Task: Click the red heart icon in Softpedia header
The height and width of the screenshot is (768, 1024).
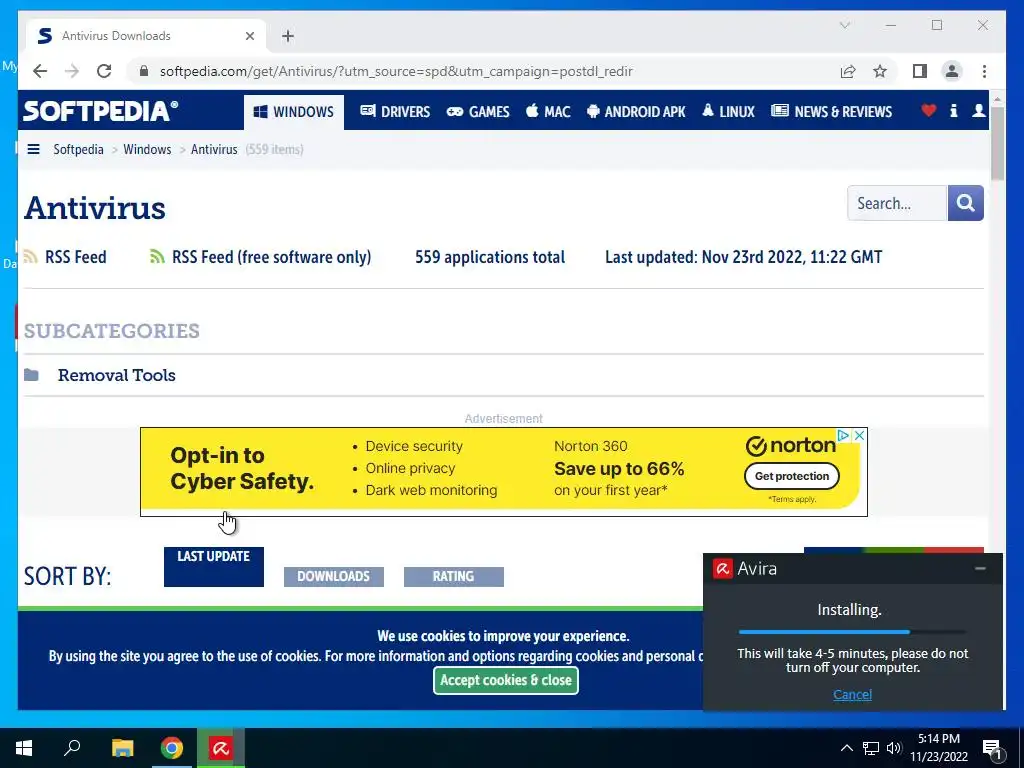Action: [929, 110]
